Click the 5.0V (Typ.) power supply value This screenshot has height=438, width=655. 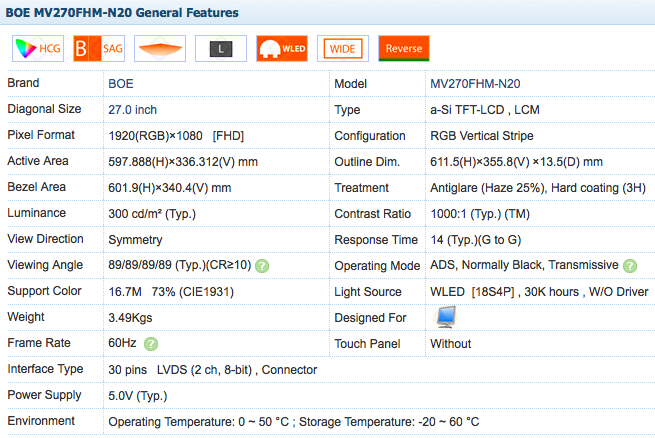tap(138, 396)
